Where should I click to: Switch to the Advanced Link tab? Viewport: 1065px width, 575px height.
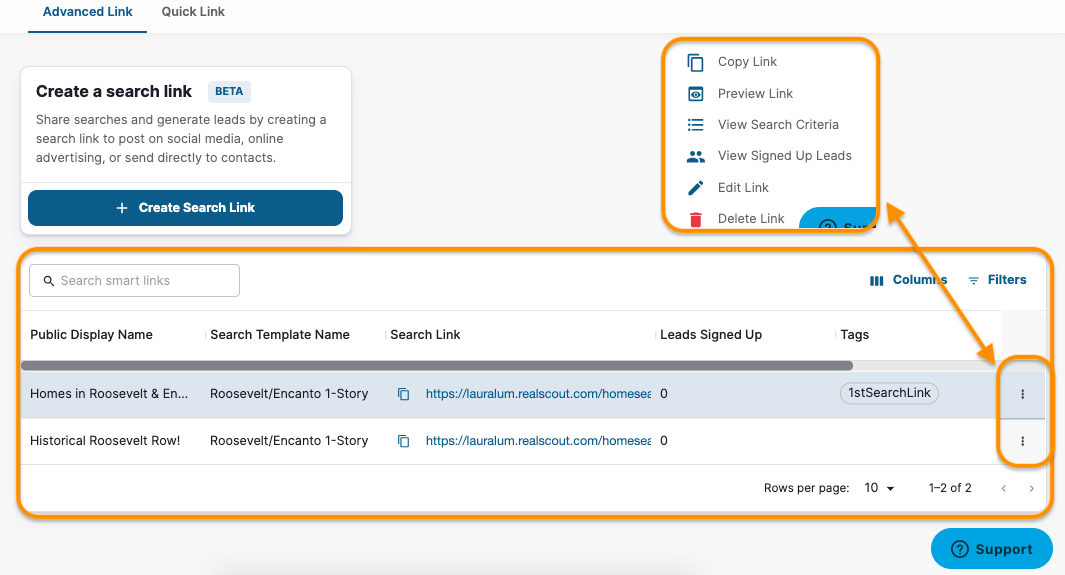pos(88,12)
